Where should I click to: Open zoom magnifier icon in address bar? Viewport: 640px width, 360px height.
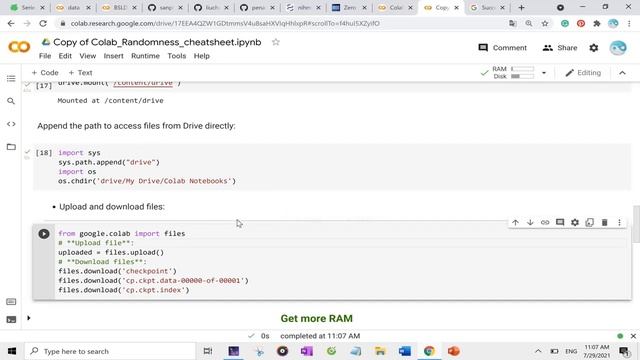(x=529, y=24)
